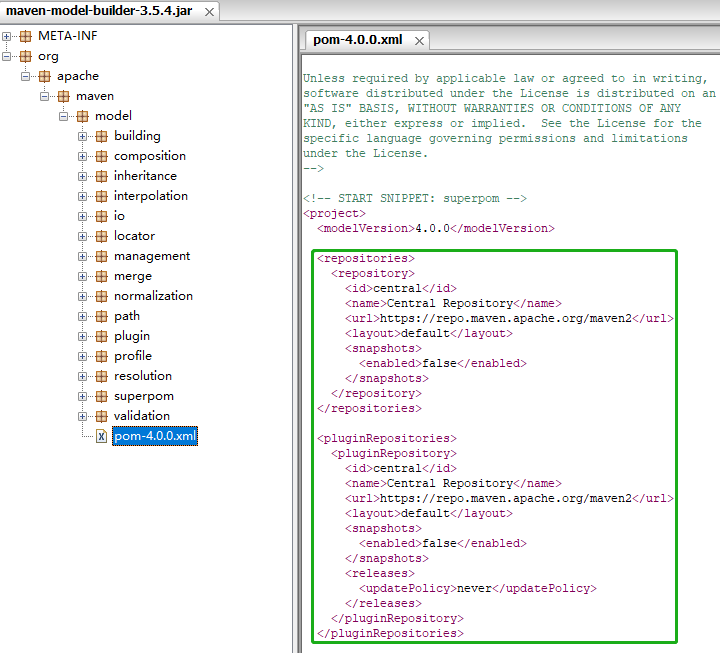The image size is (720, 653).
Task: Expand the inheritance package node
Action: coord(83,176)
